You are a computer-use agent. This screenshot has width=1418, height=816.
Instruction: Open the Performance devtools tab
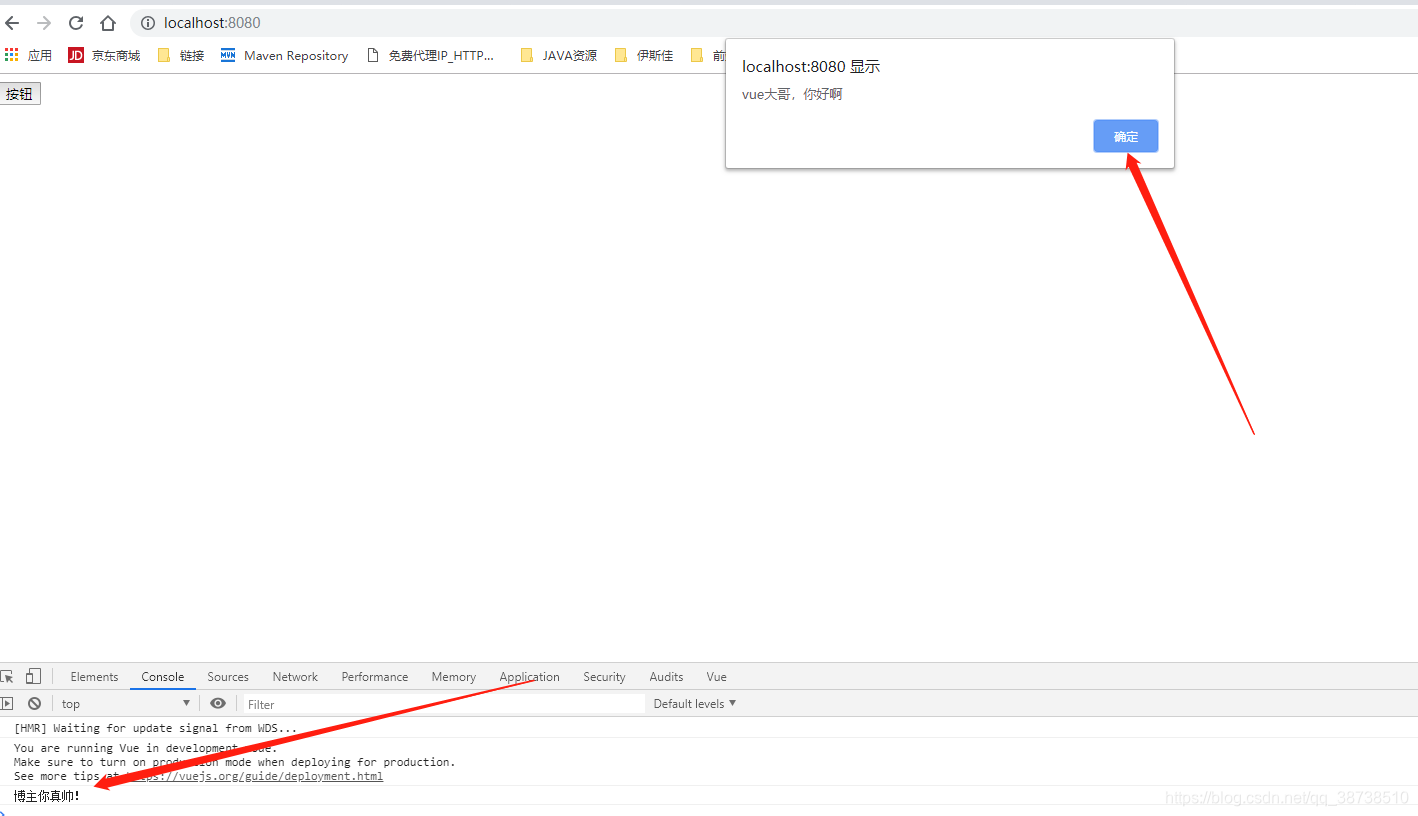point(375,677)
